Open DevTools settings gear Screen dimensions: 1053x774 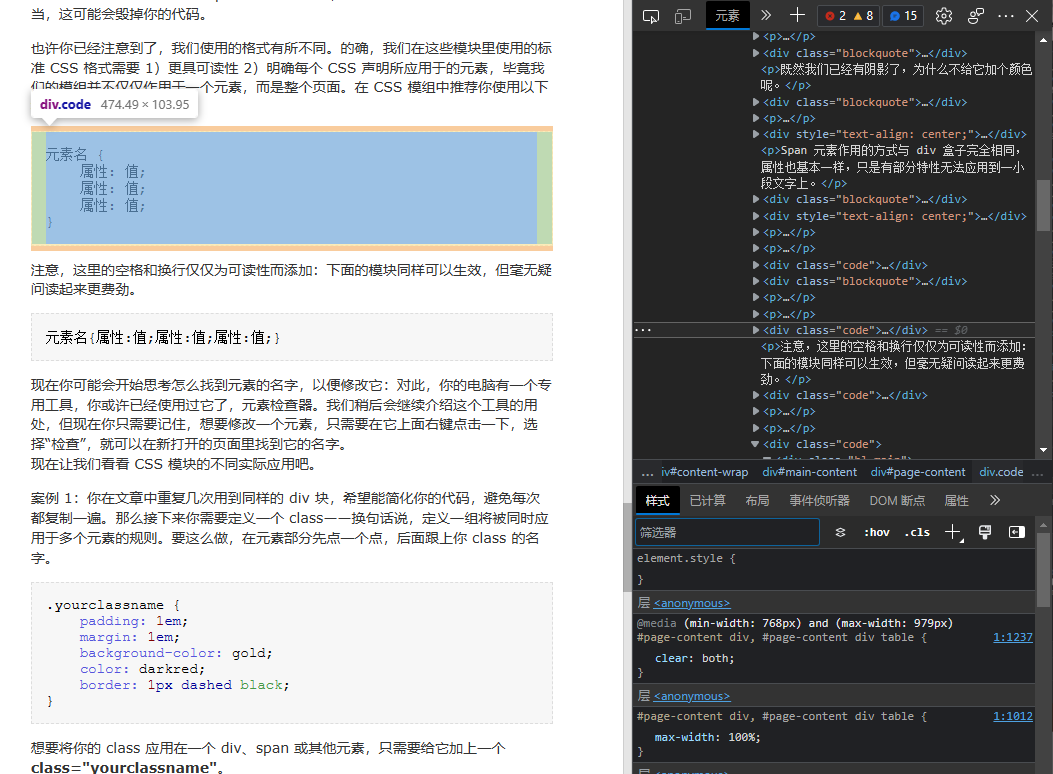pos(943,16)
